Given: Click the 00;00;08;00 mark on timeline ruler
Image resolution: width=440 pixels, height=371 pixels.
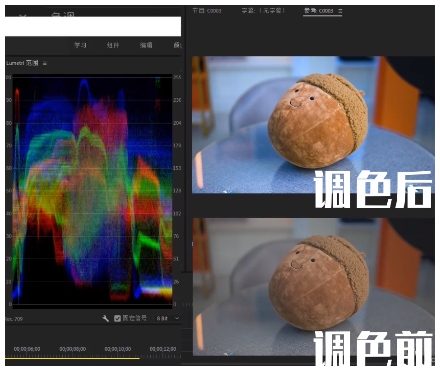Looking at the screenshot, I should pyautogui.click(x=73, y=349).
